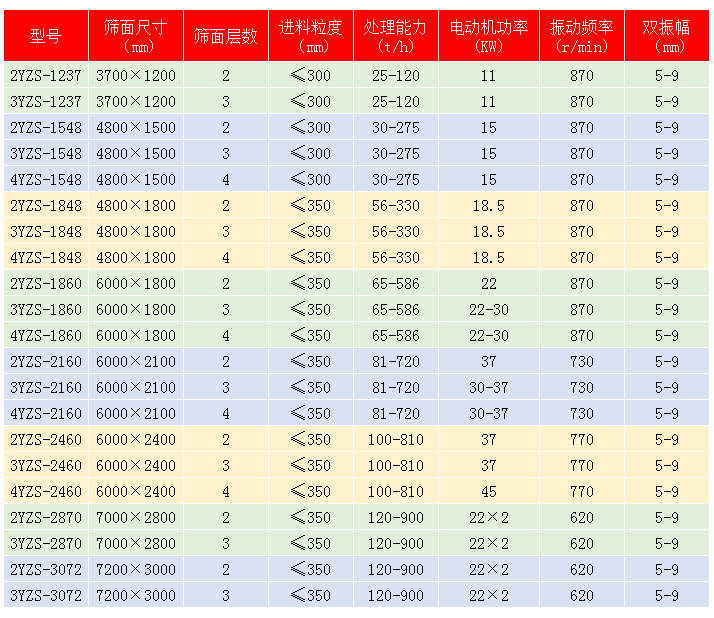Screen dimensions: 714x618
Task: Click 3700×1200 in the 2YZS-1237 row
Action: point(136,75)
